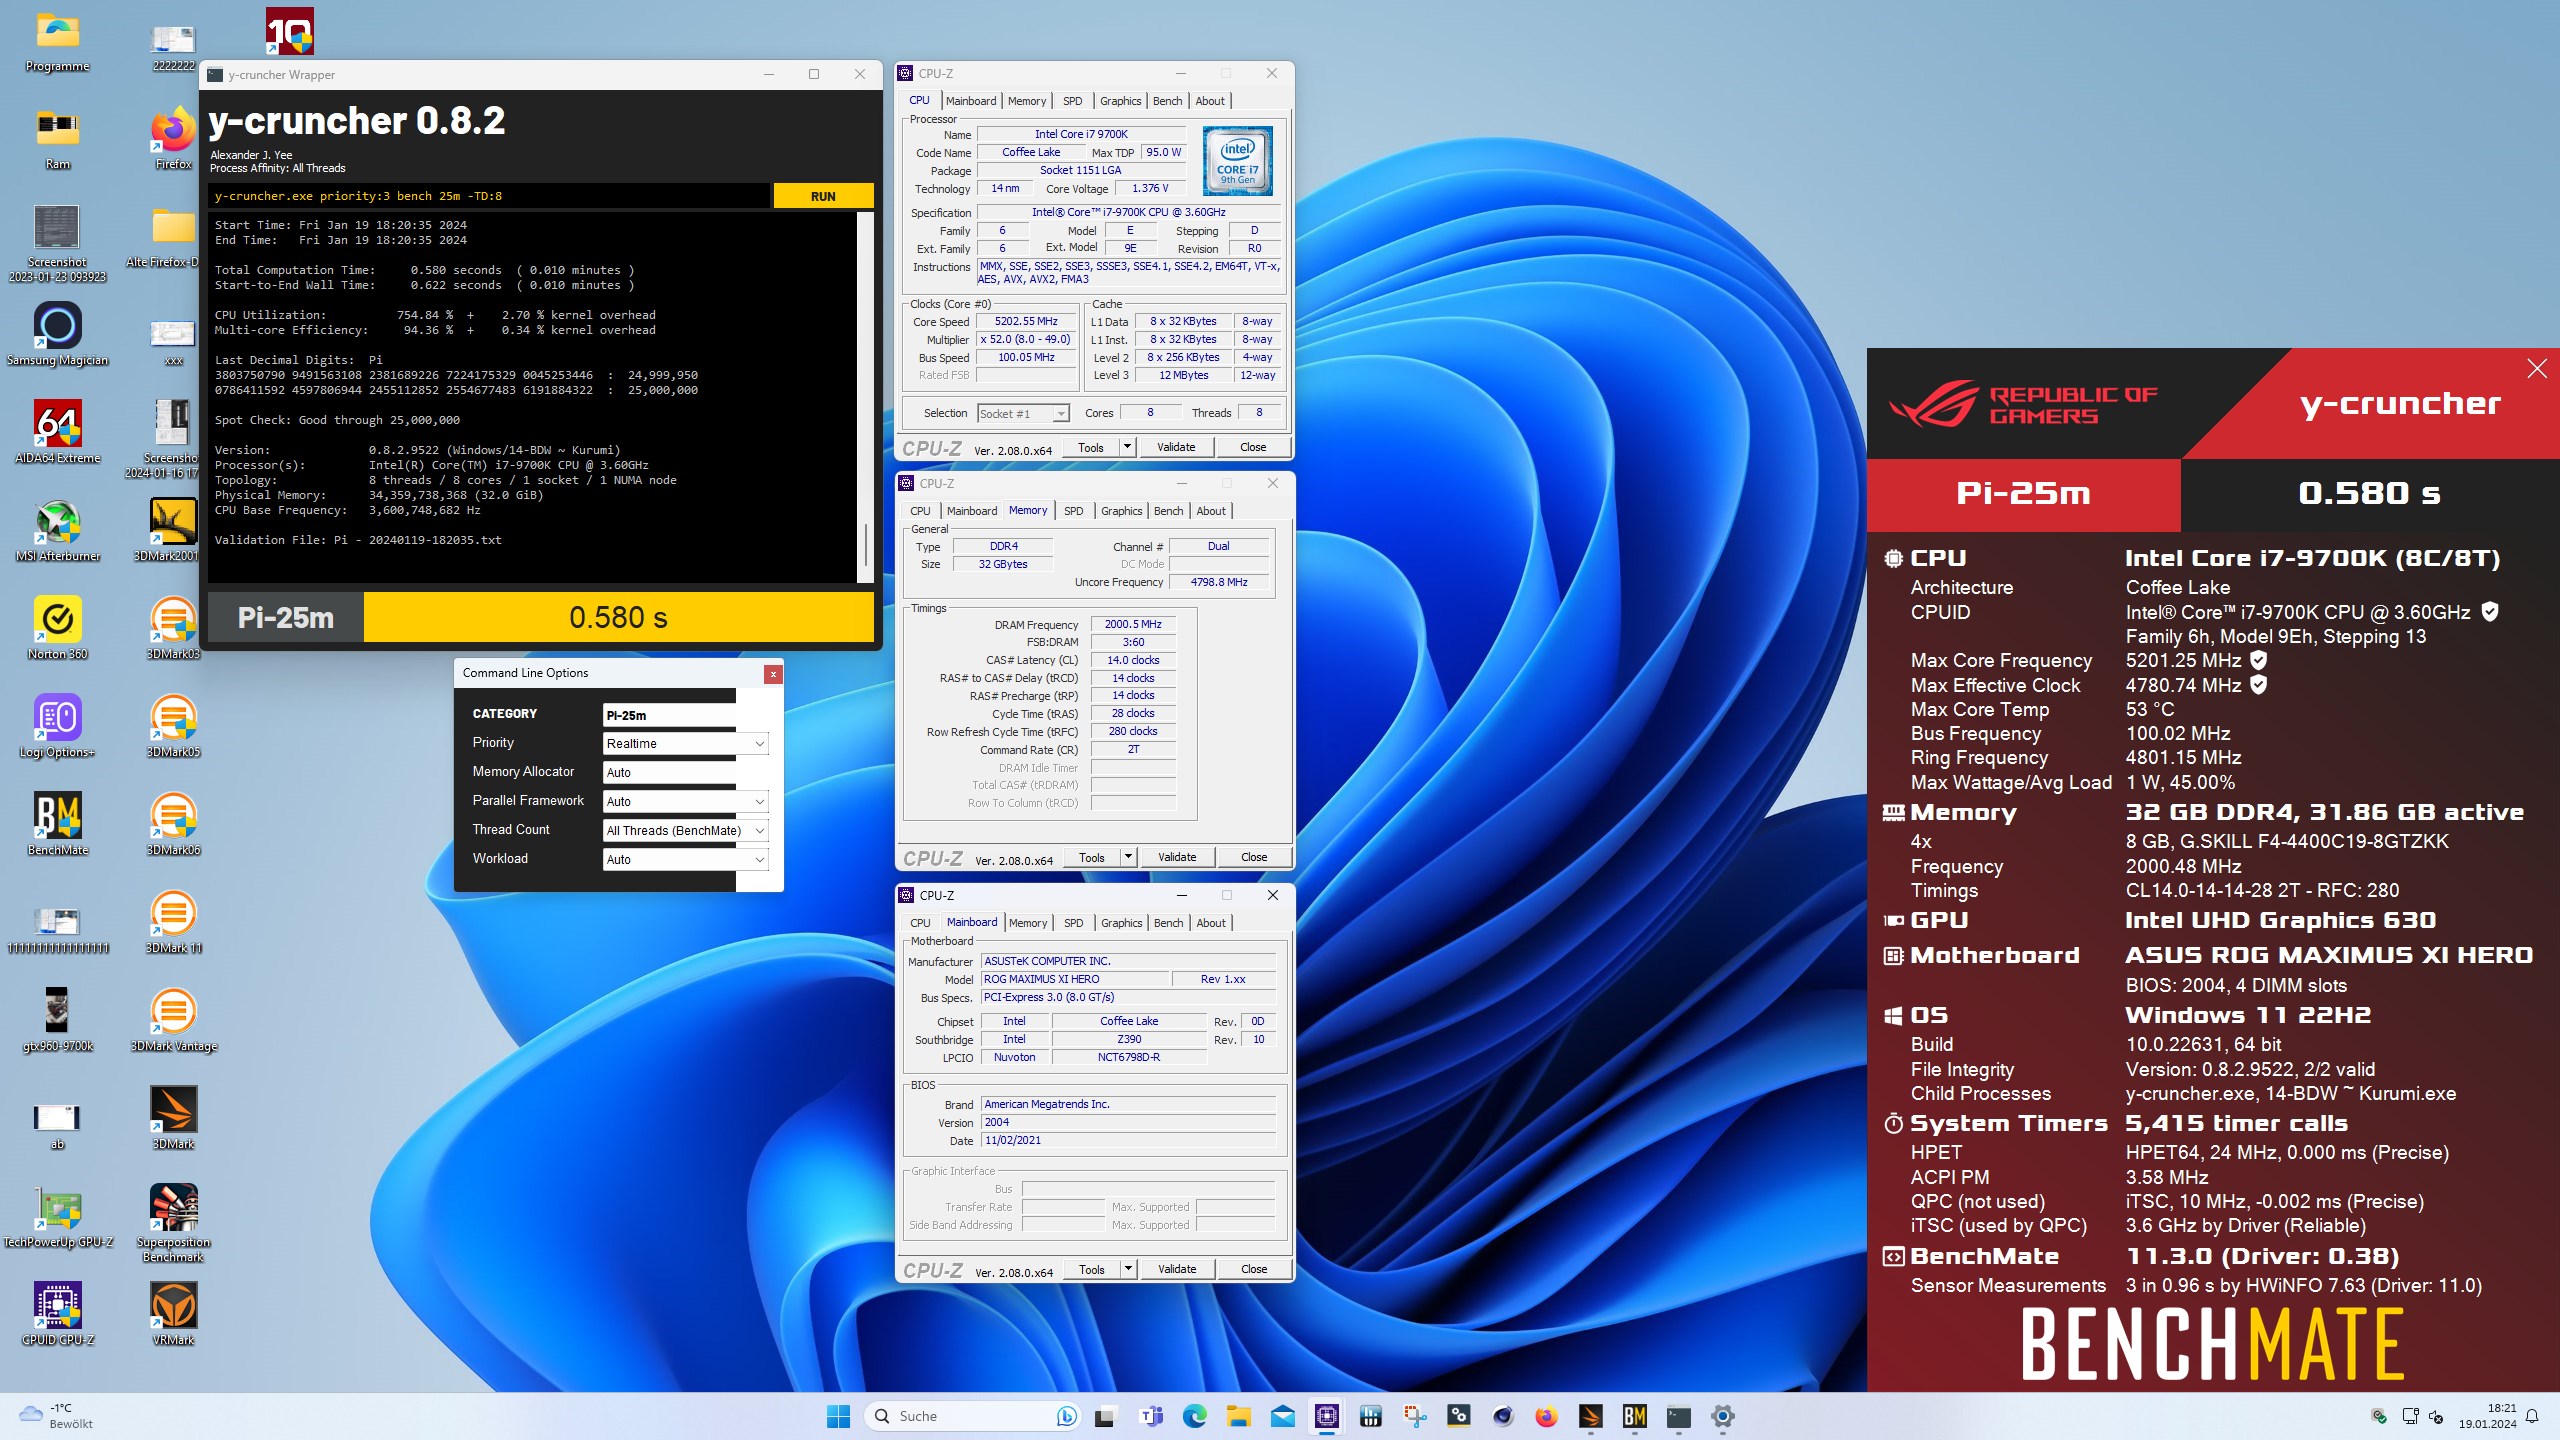Expand the Workload dropdown
Image resolution: width=2560 pixels, height=1440 pixels.
click(x=760, y=859)
